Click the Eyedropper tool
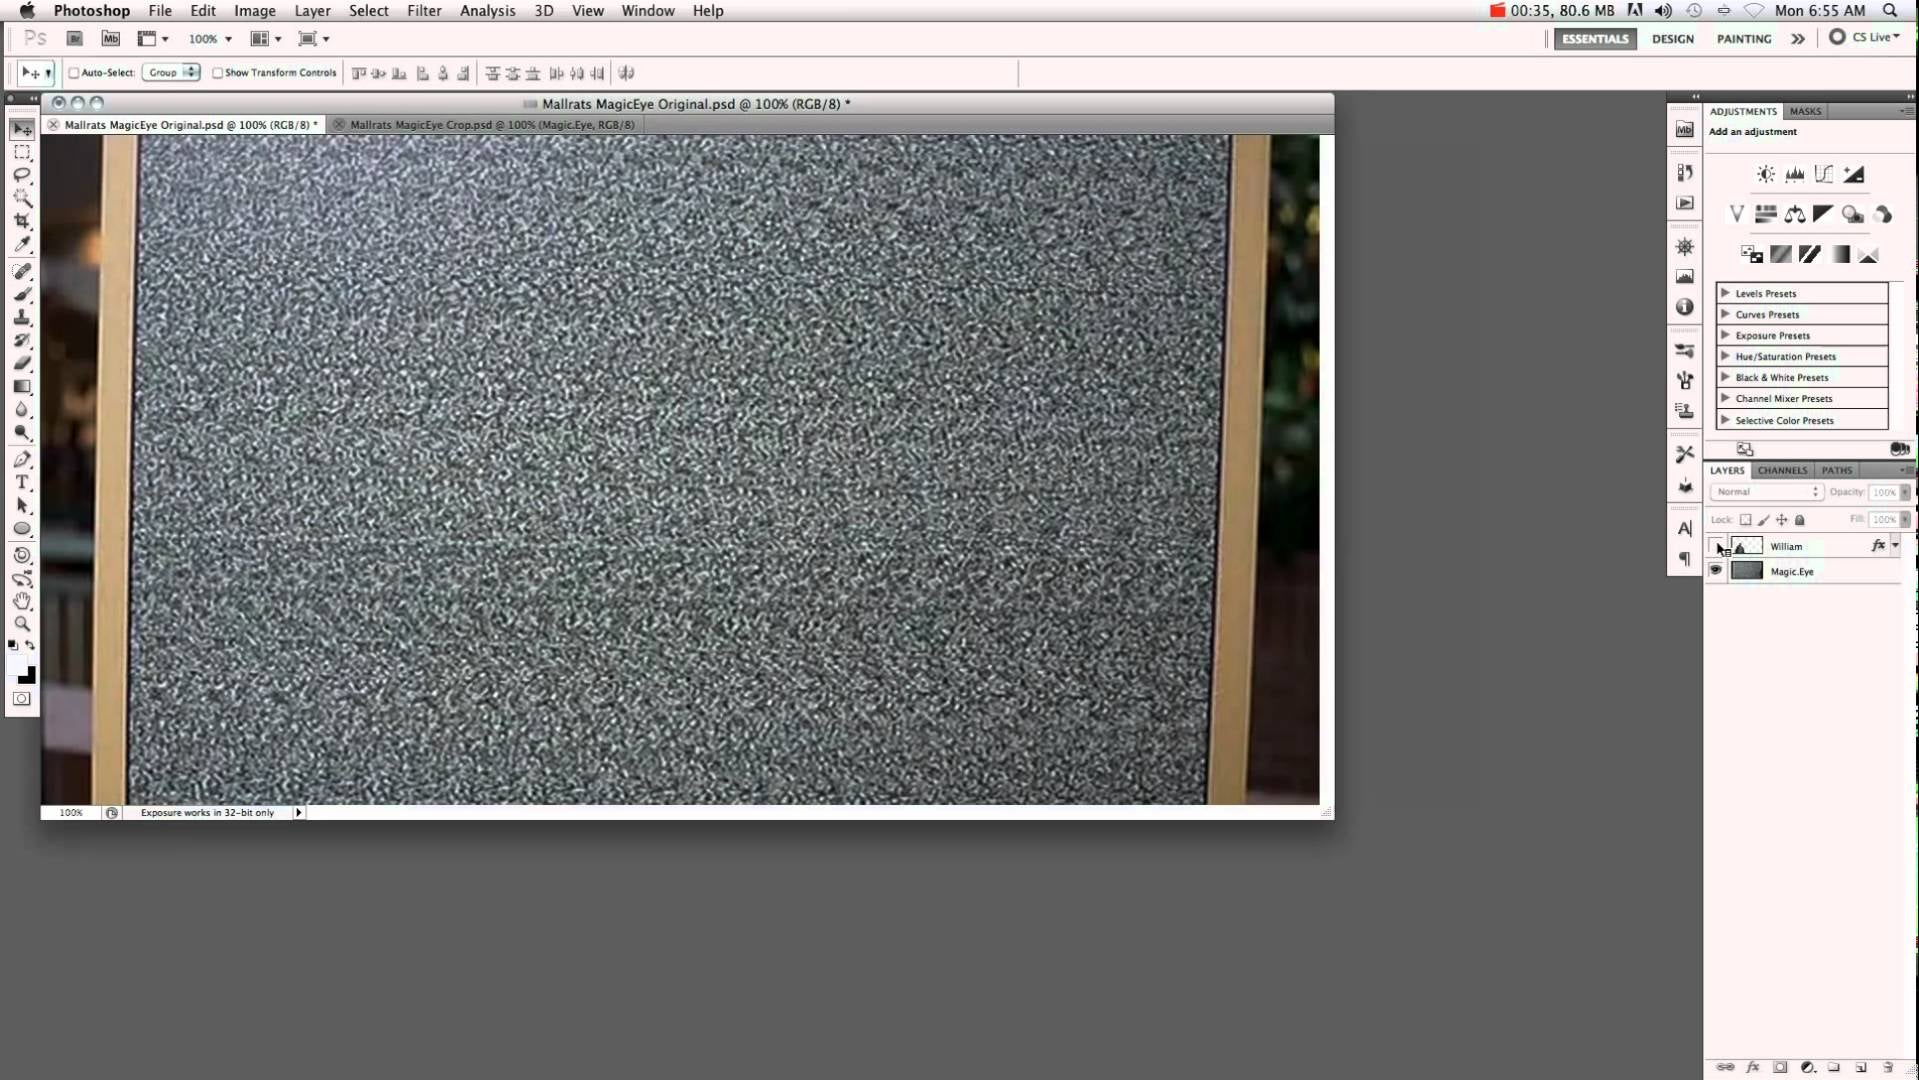The width and height of the screenshot is (1919, 1080). [x=22, y=245]
